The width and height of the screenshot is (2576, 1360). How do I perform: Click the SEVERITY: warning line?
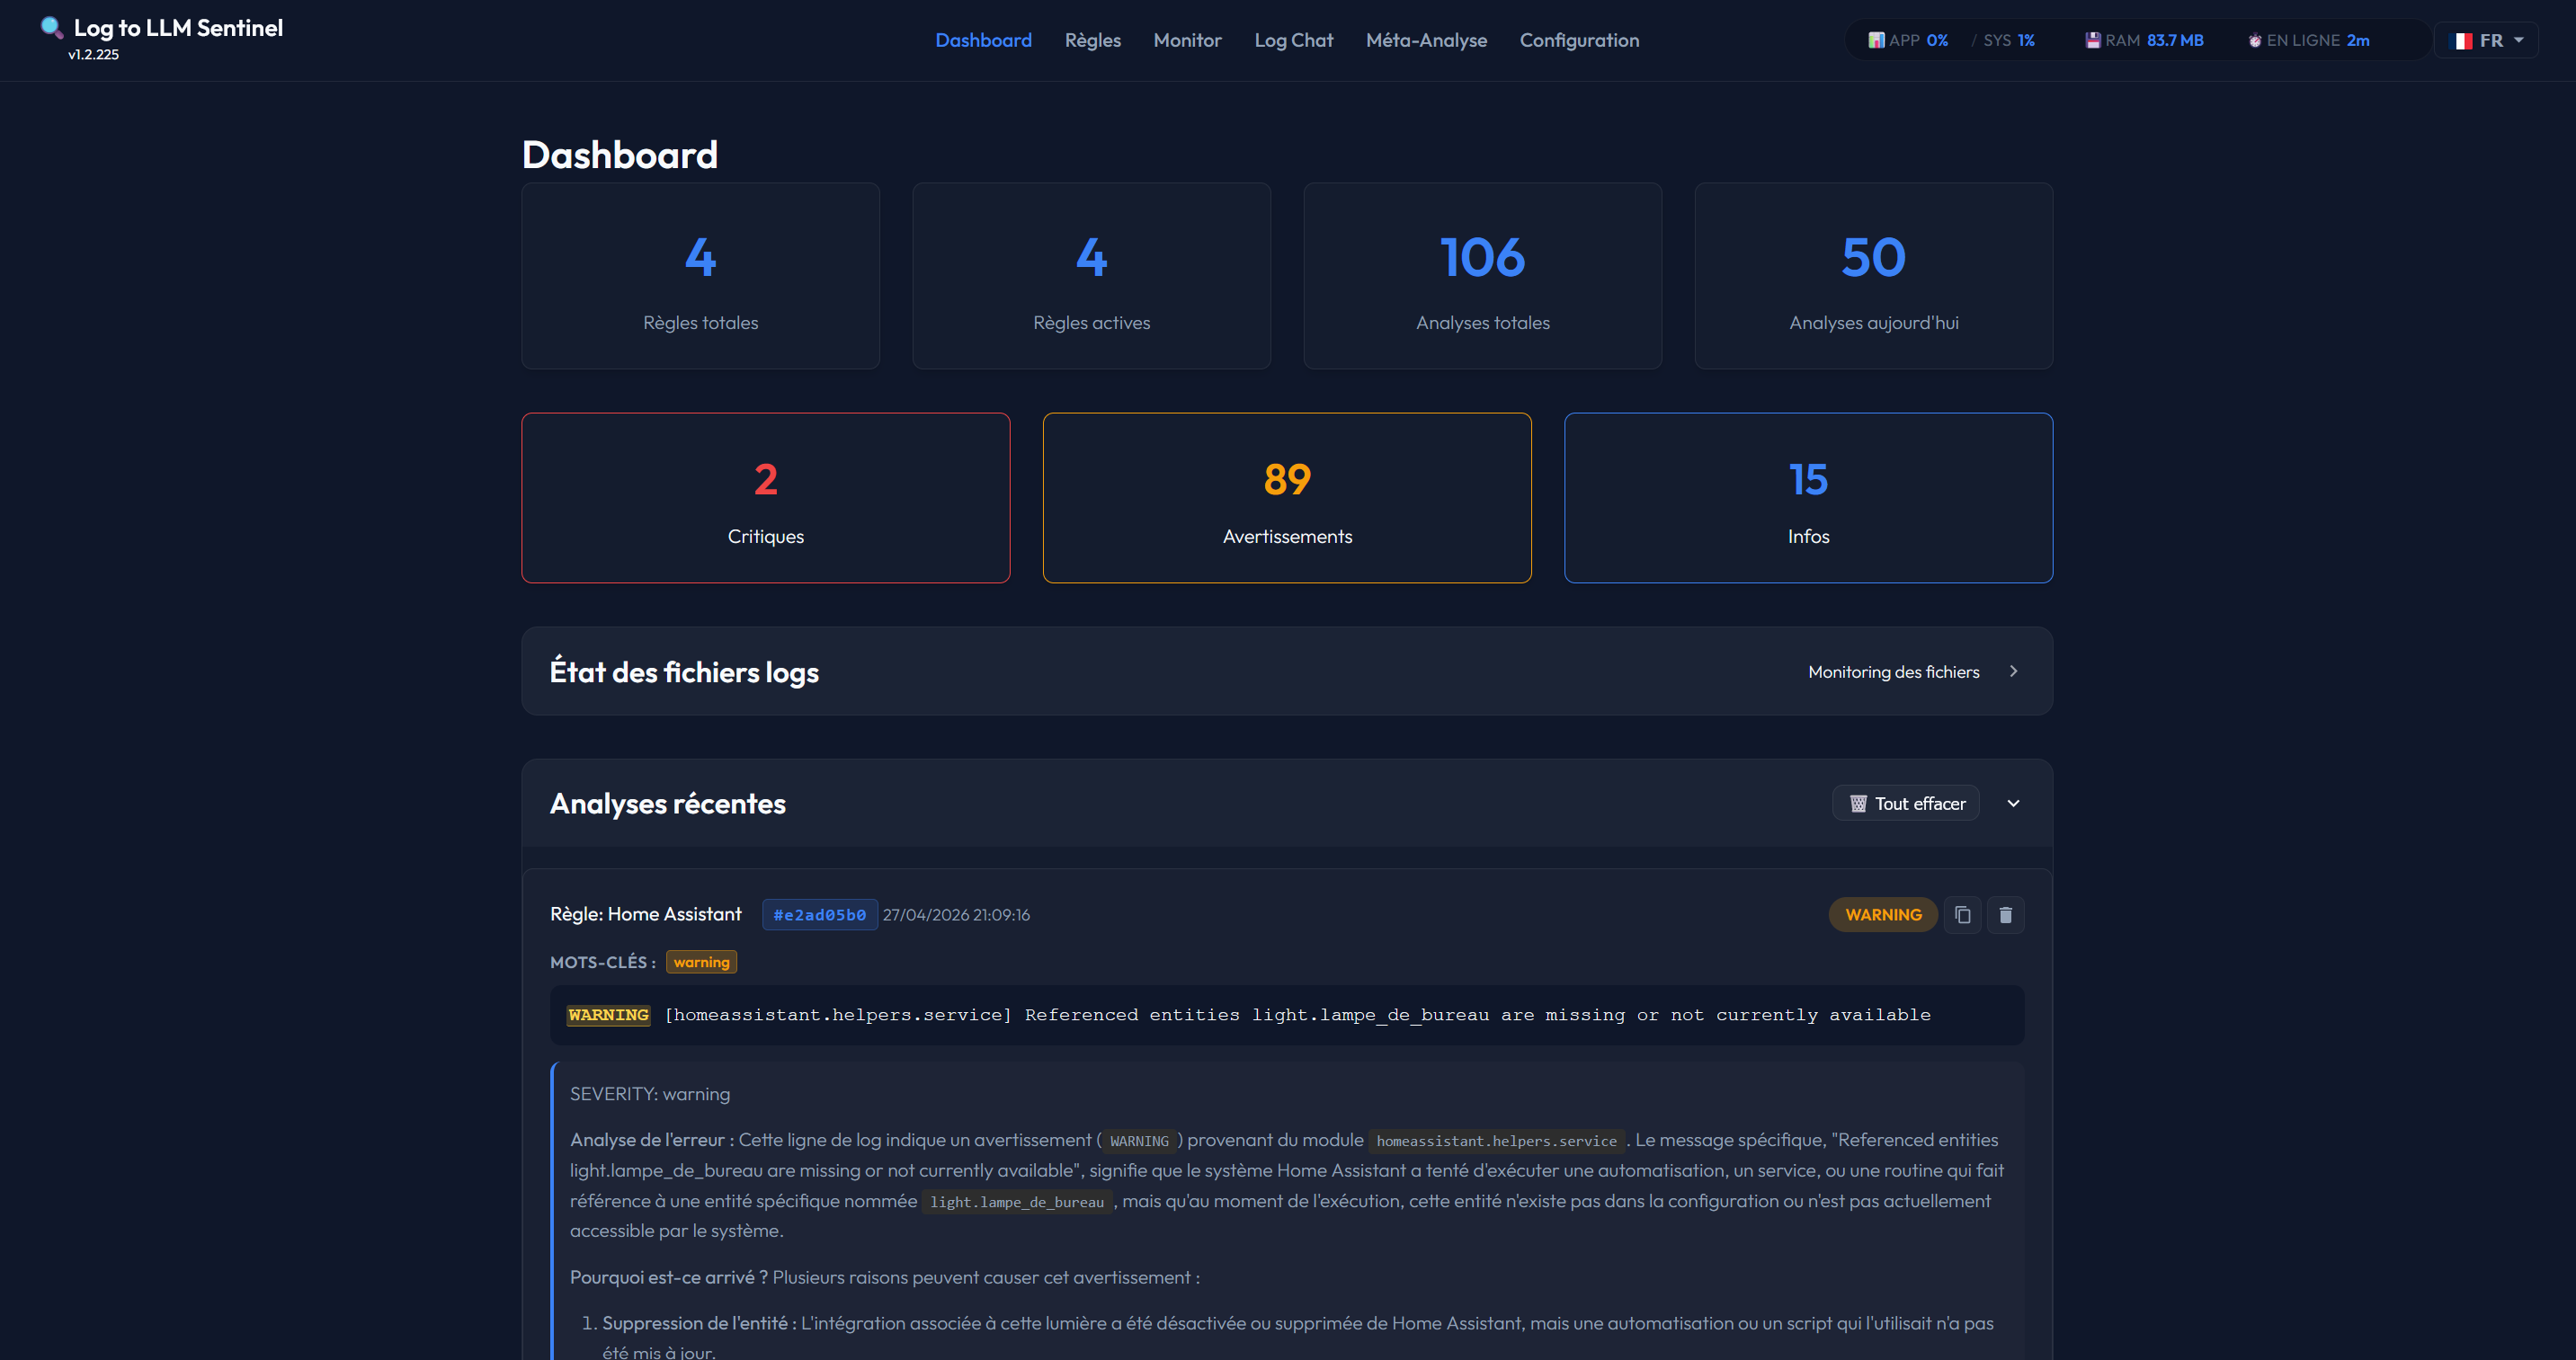649,1094
